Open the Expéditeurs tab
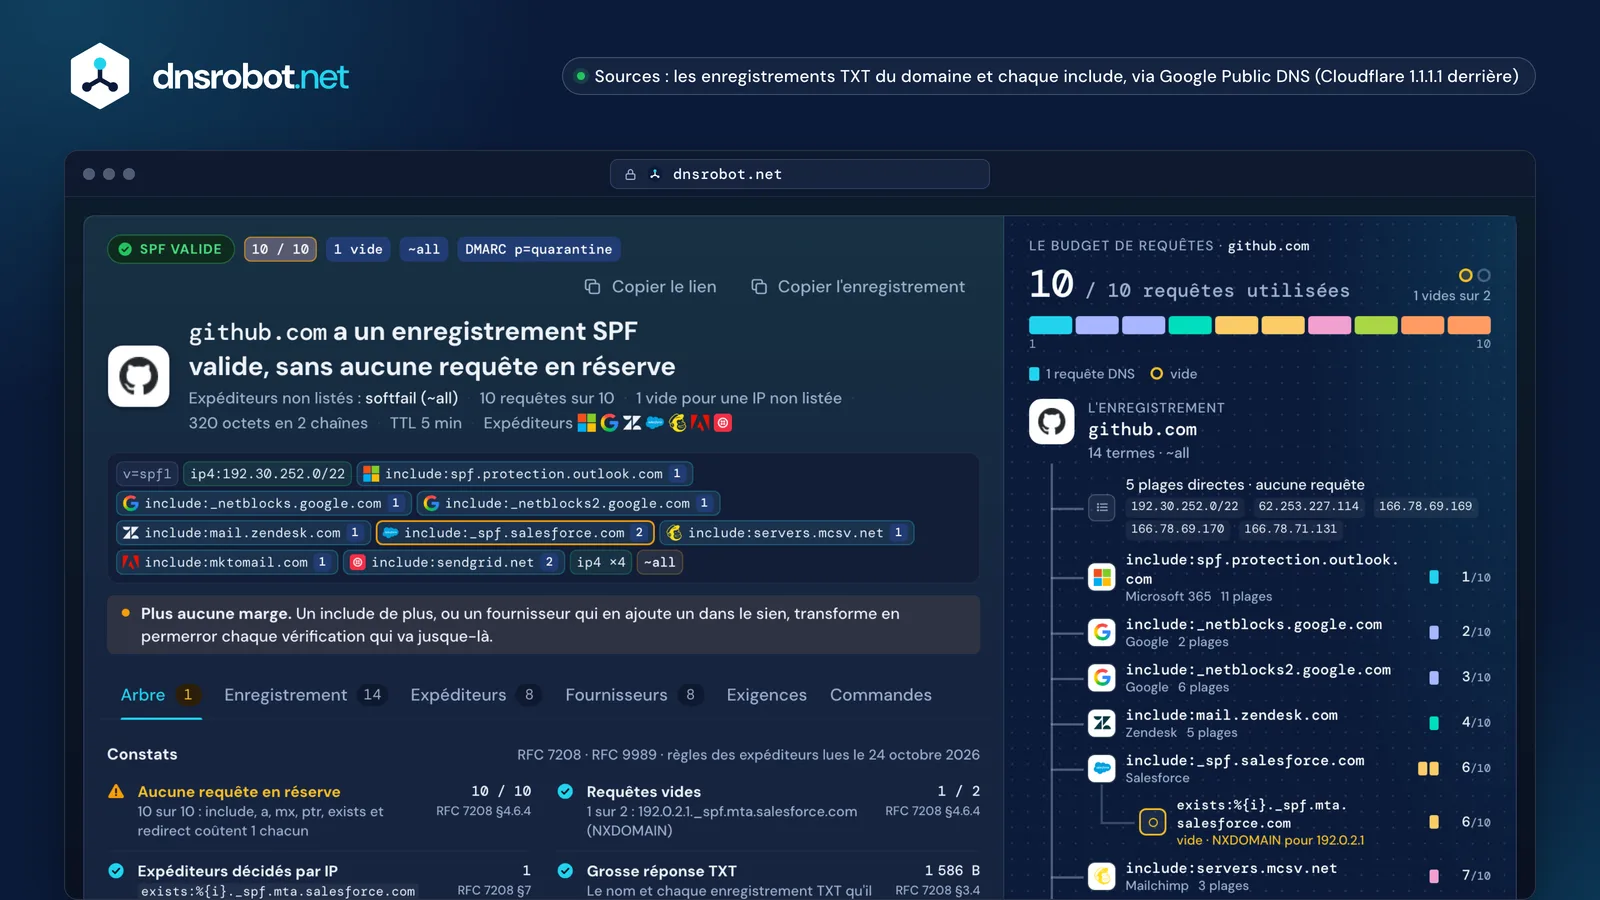The height and width of the screenshot is (900, 1600). click(476, 695)
